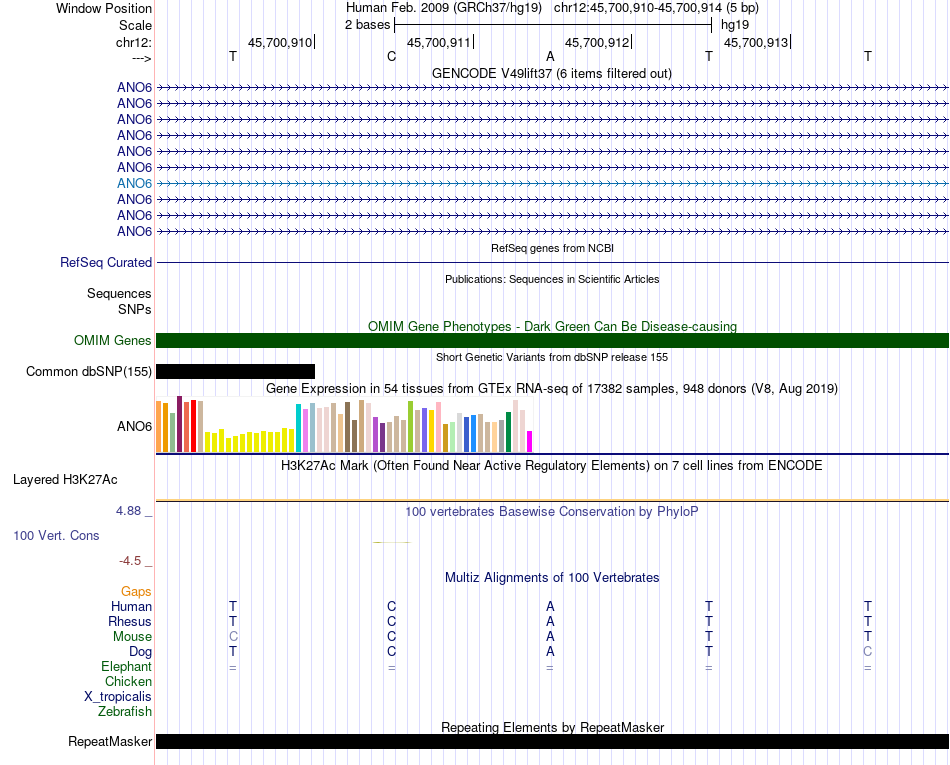Click the cyan bar in GTEx expression chart
This screenshot has width=950, height=765.
click(298, 428)
